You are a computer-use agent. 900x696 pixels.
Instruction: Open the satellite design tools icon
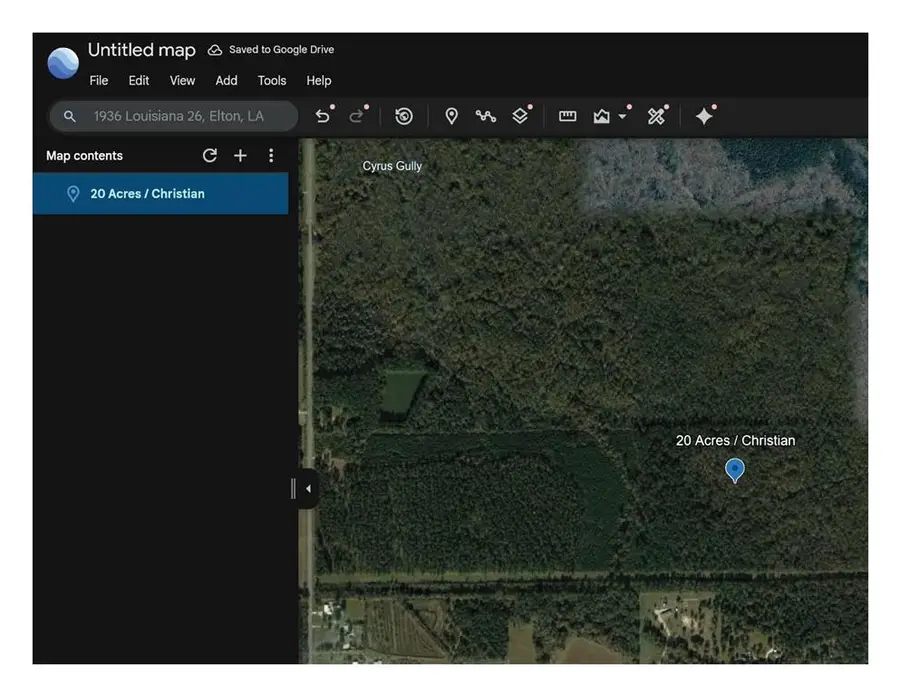coord(656,116)
